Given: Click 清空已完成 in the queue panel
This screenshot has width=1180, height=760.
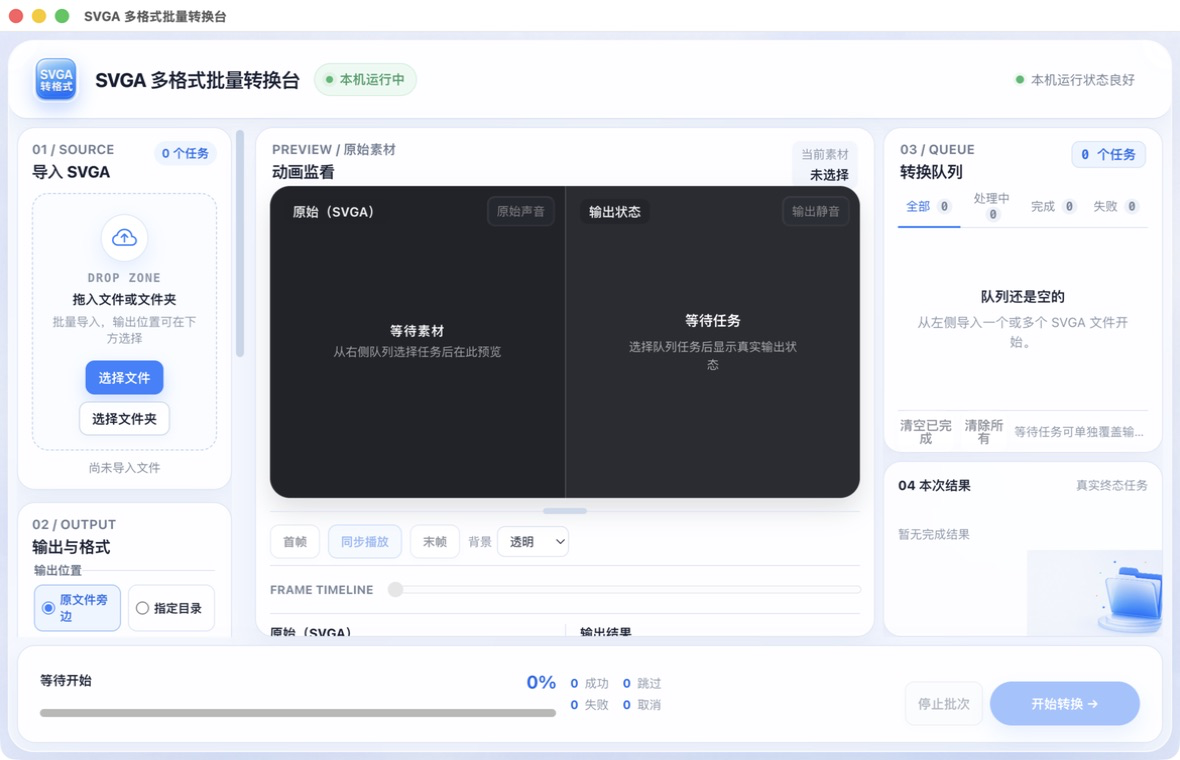Looking at the screenshot, I should click(926, 432).
